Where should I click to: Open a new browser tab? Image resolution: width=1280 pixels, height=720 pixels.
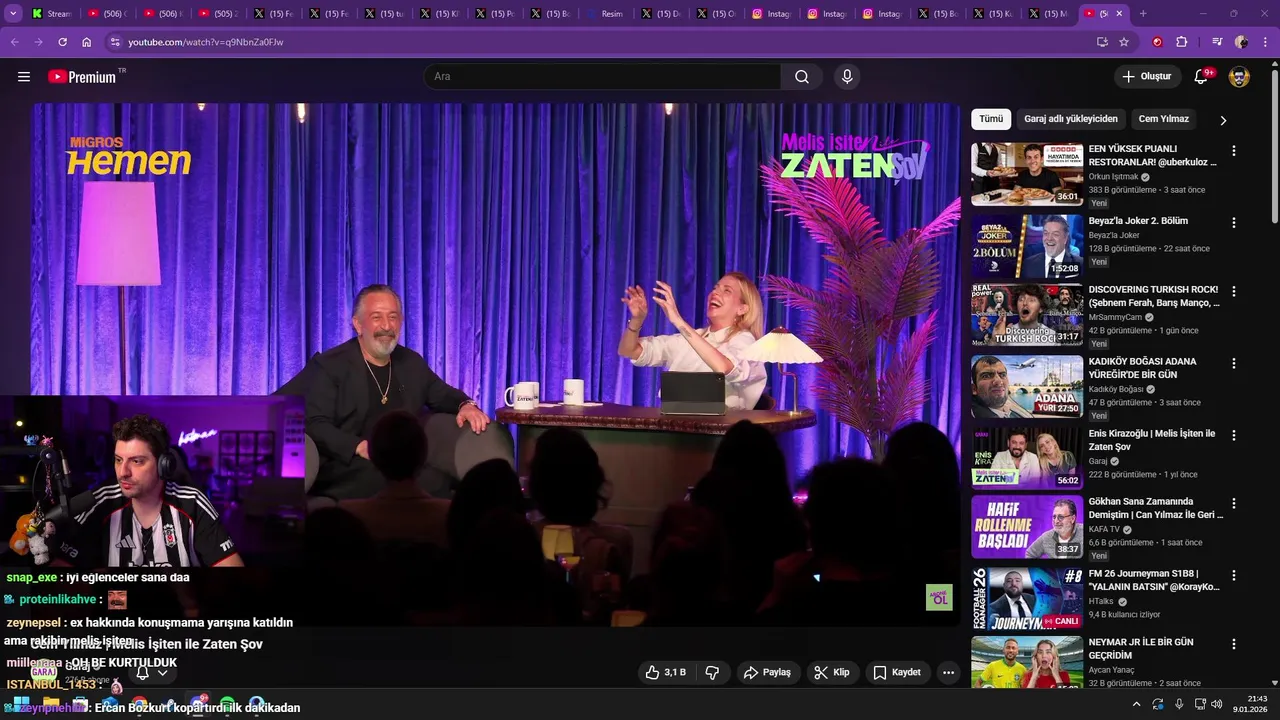(x=1143, y=14)
